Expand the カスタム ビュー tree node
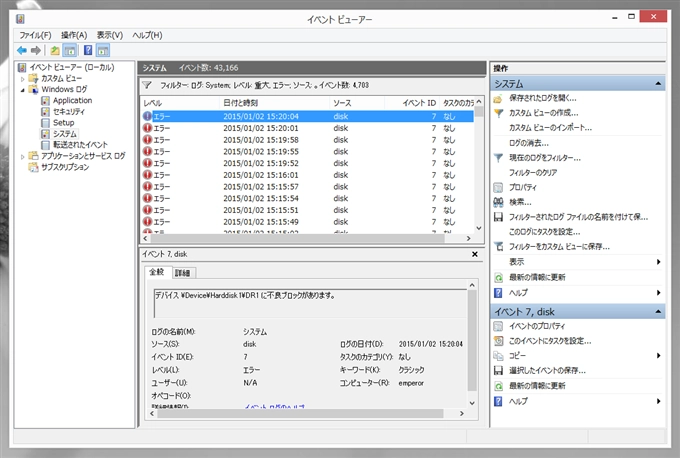 point(23,79)
